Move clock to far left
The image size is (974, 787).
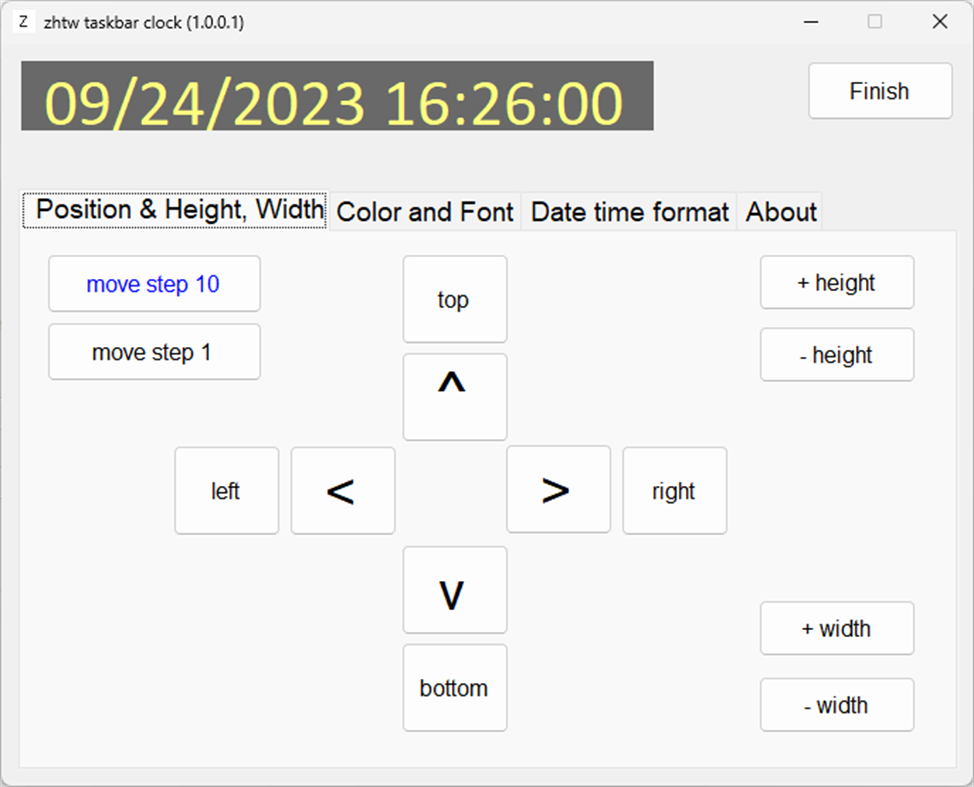pos(226,490)
